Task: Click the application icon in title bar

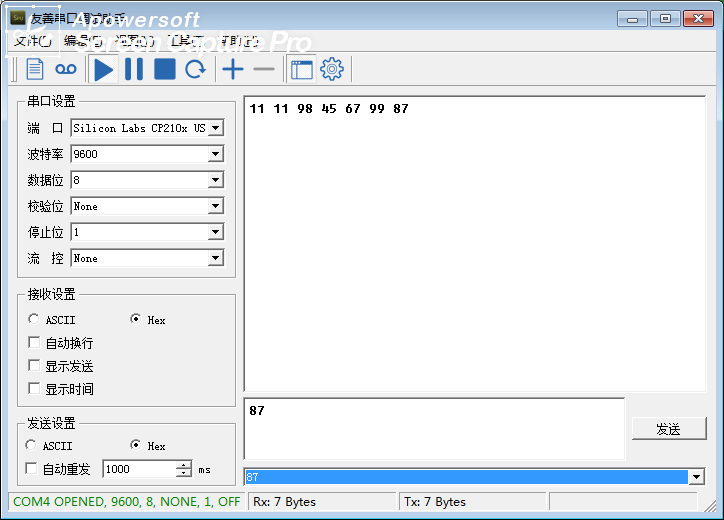Action: click(x=18, y=18)
